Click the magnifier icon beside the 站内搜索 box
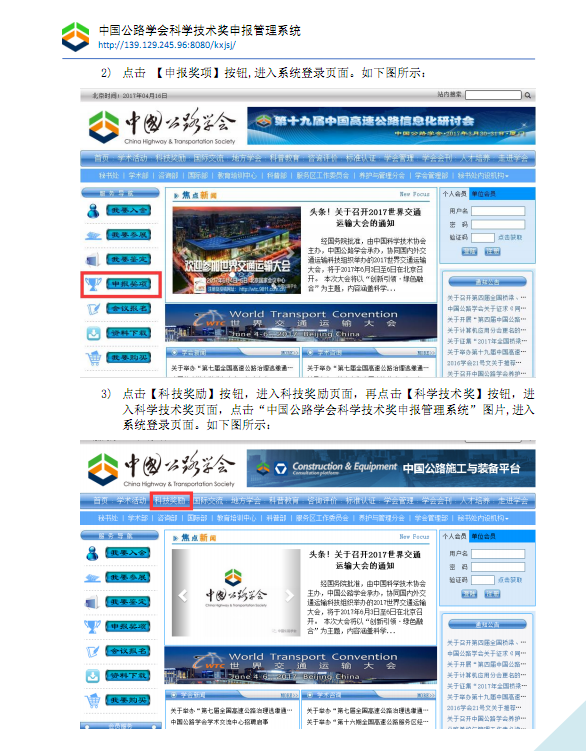Image resolution: width=586 pixels, height=751 pixels. [x=528, y=95]
